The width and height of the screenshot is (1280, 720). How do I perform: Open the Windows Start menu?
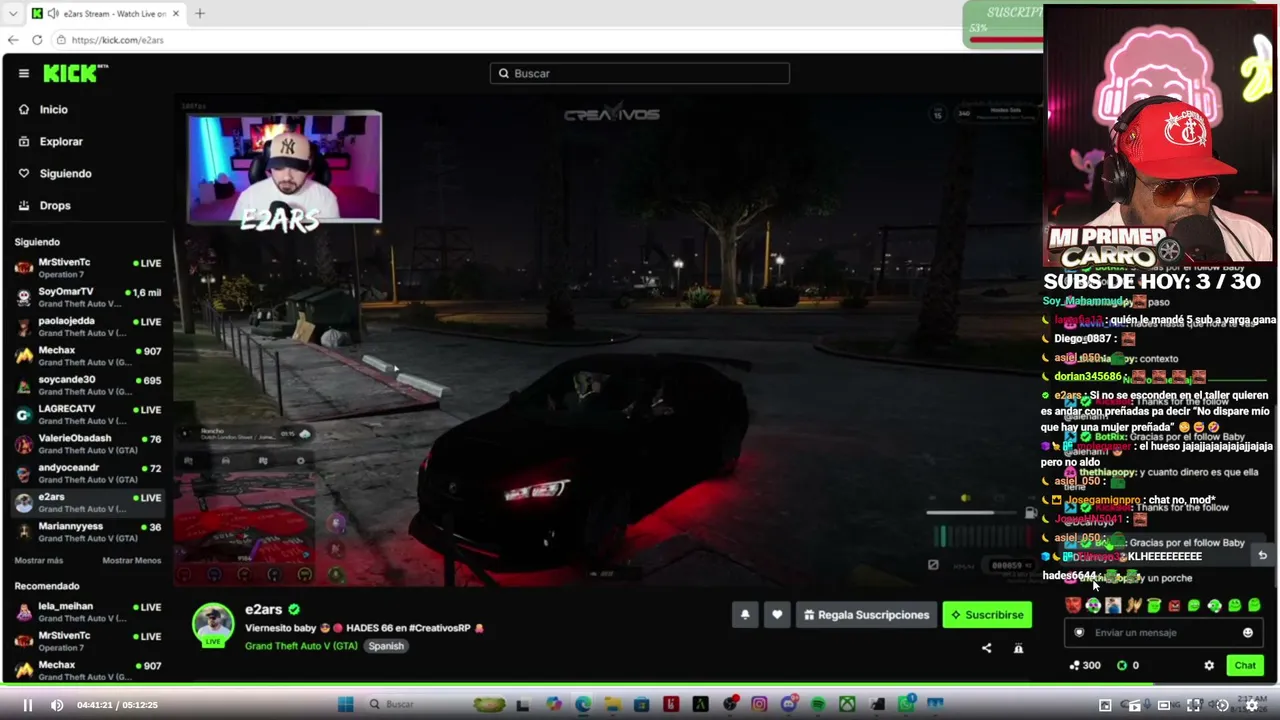coord(346,705)
